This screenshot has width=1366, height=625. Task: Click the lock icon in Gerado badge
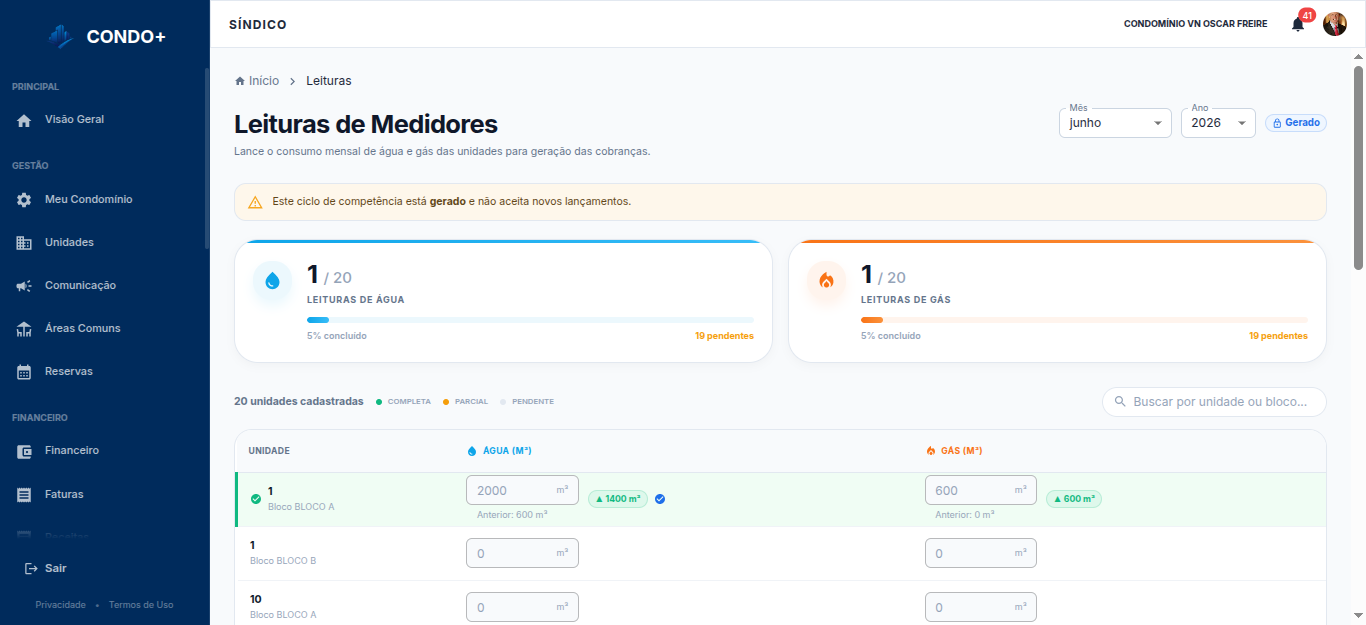click(x=1277, y=123)
